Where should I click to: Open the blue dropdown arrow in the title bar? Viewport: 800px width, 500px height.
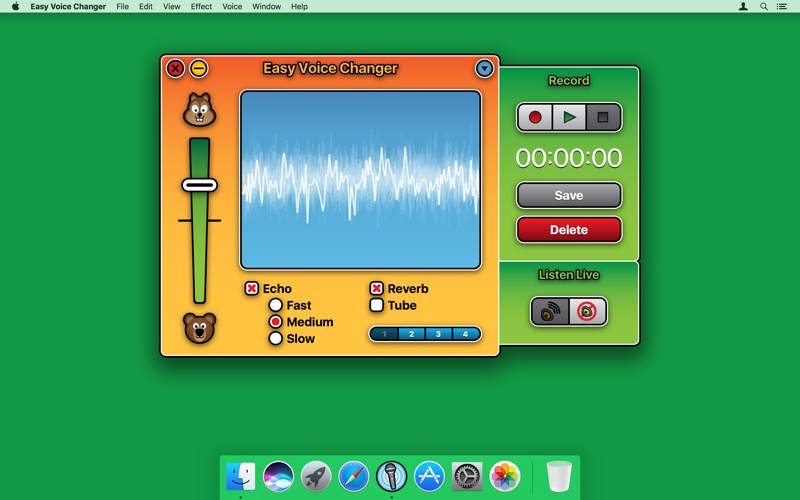click(x=484, y=68)
